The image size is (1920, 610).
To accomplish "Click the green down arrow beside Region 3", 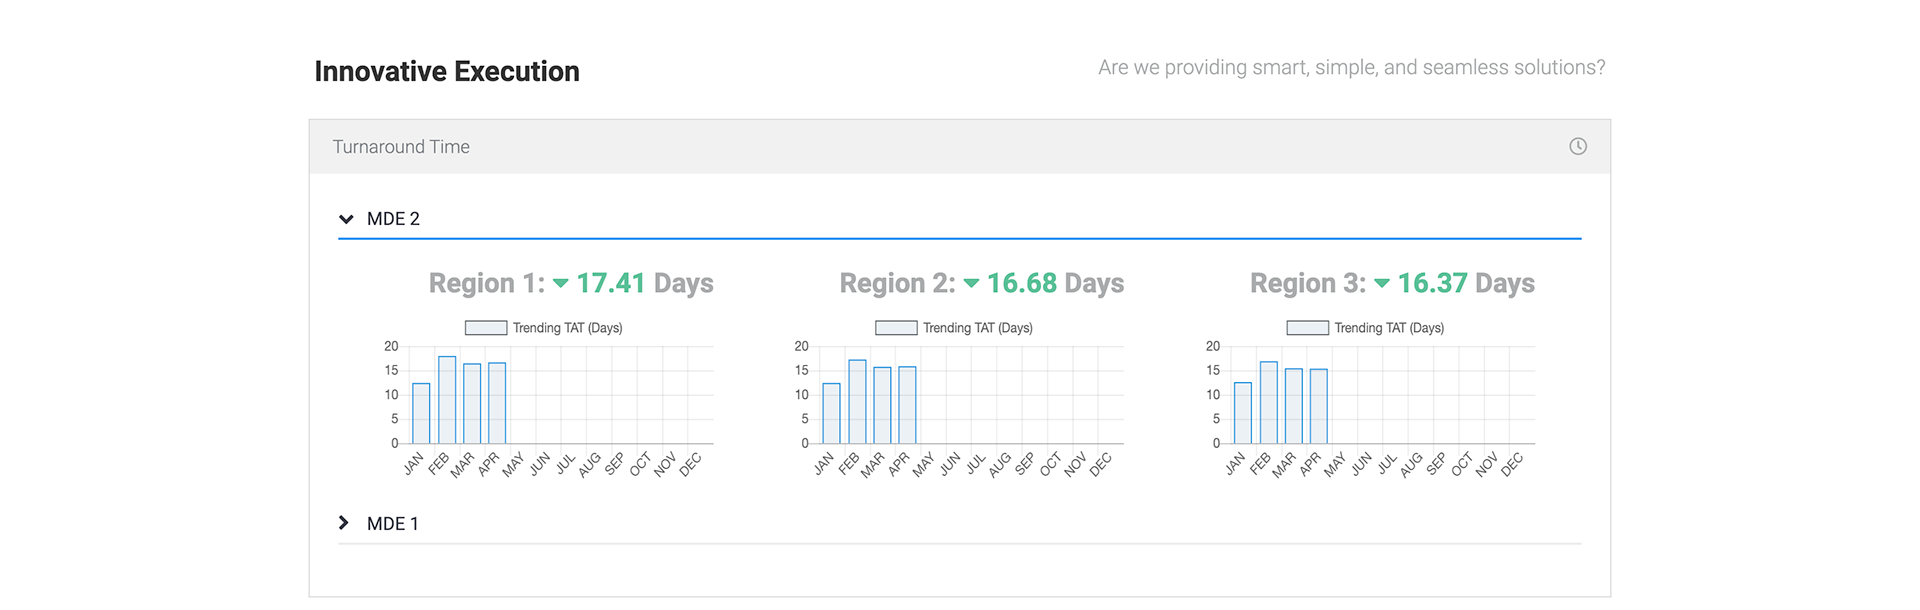I will click(x=1382, y=284).
